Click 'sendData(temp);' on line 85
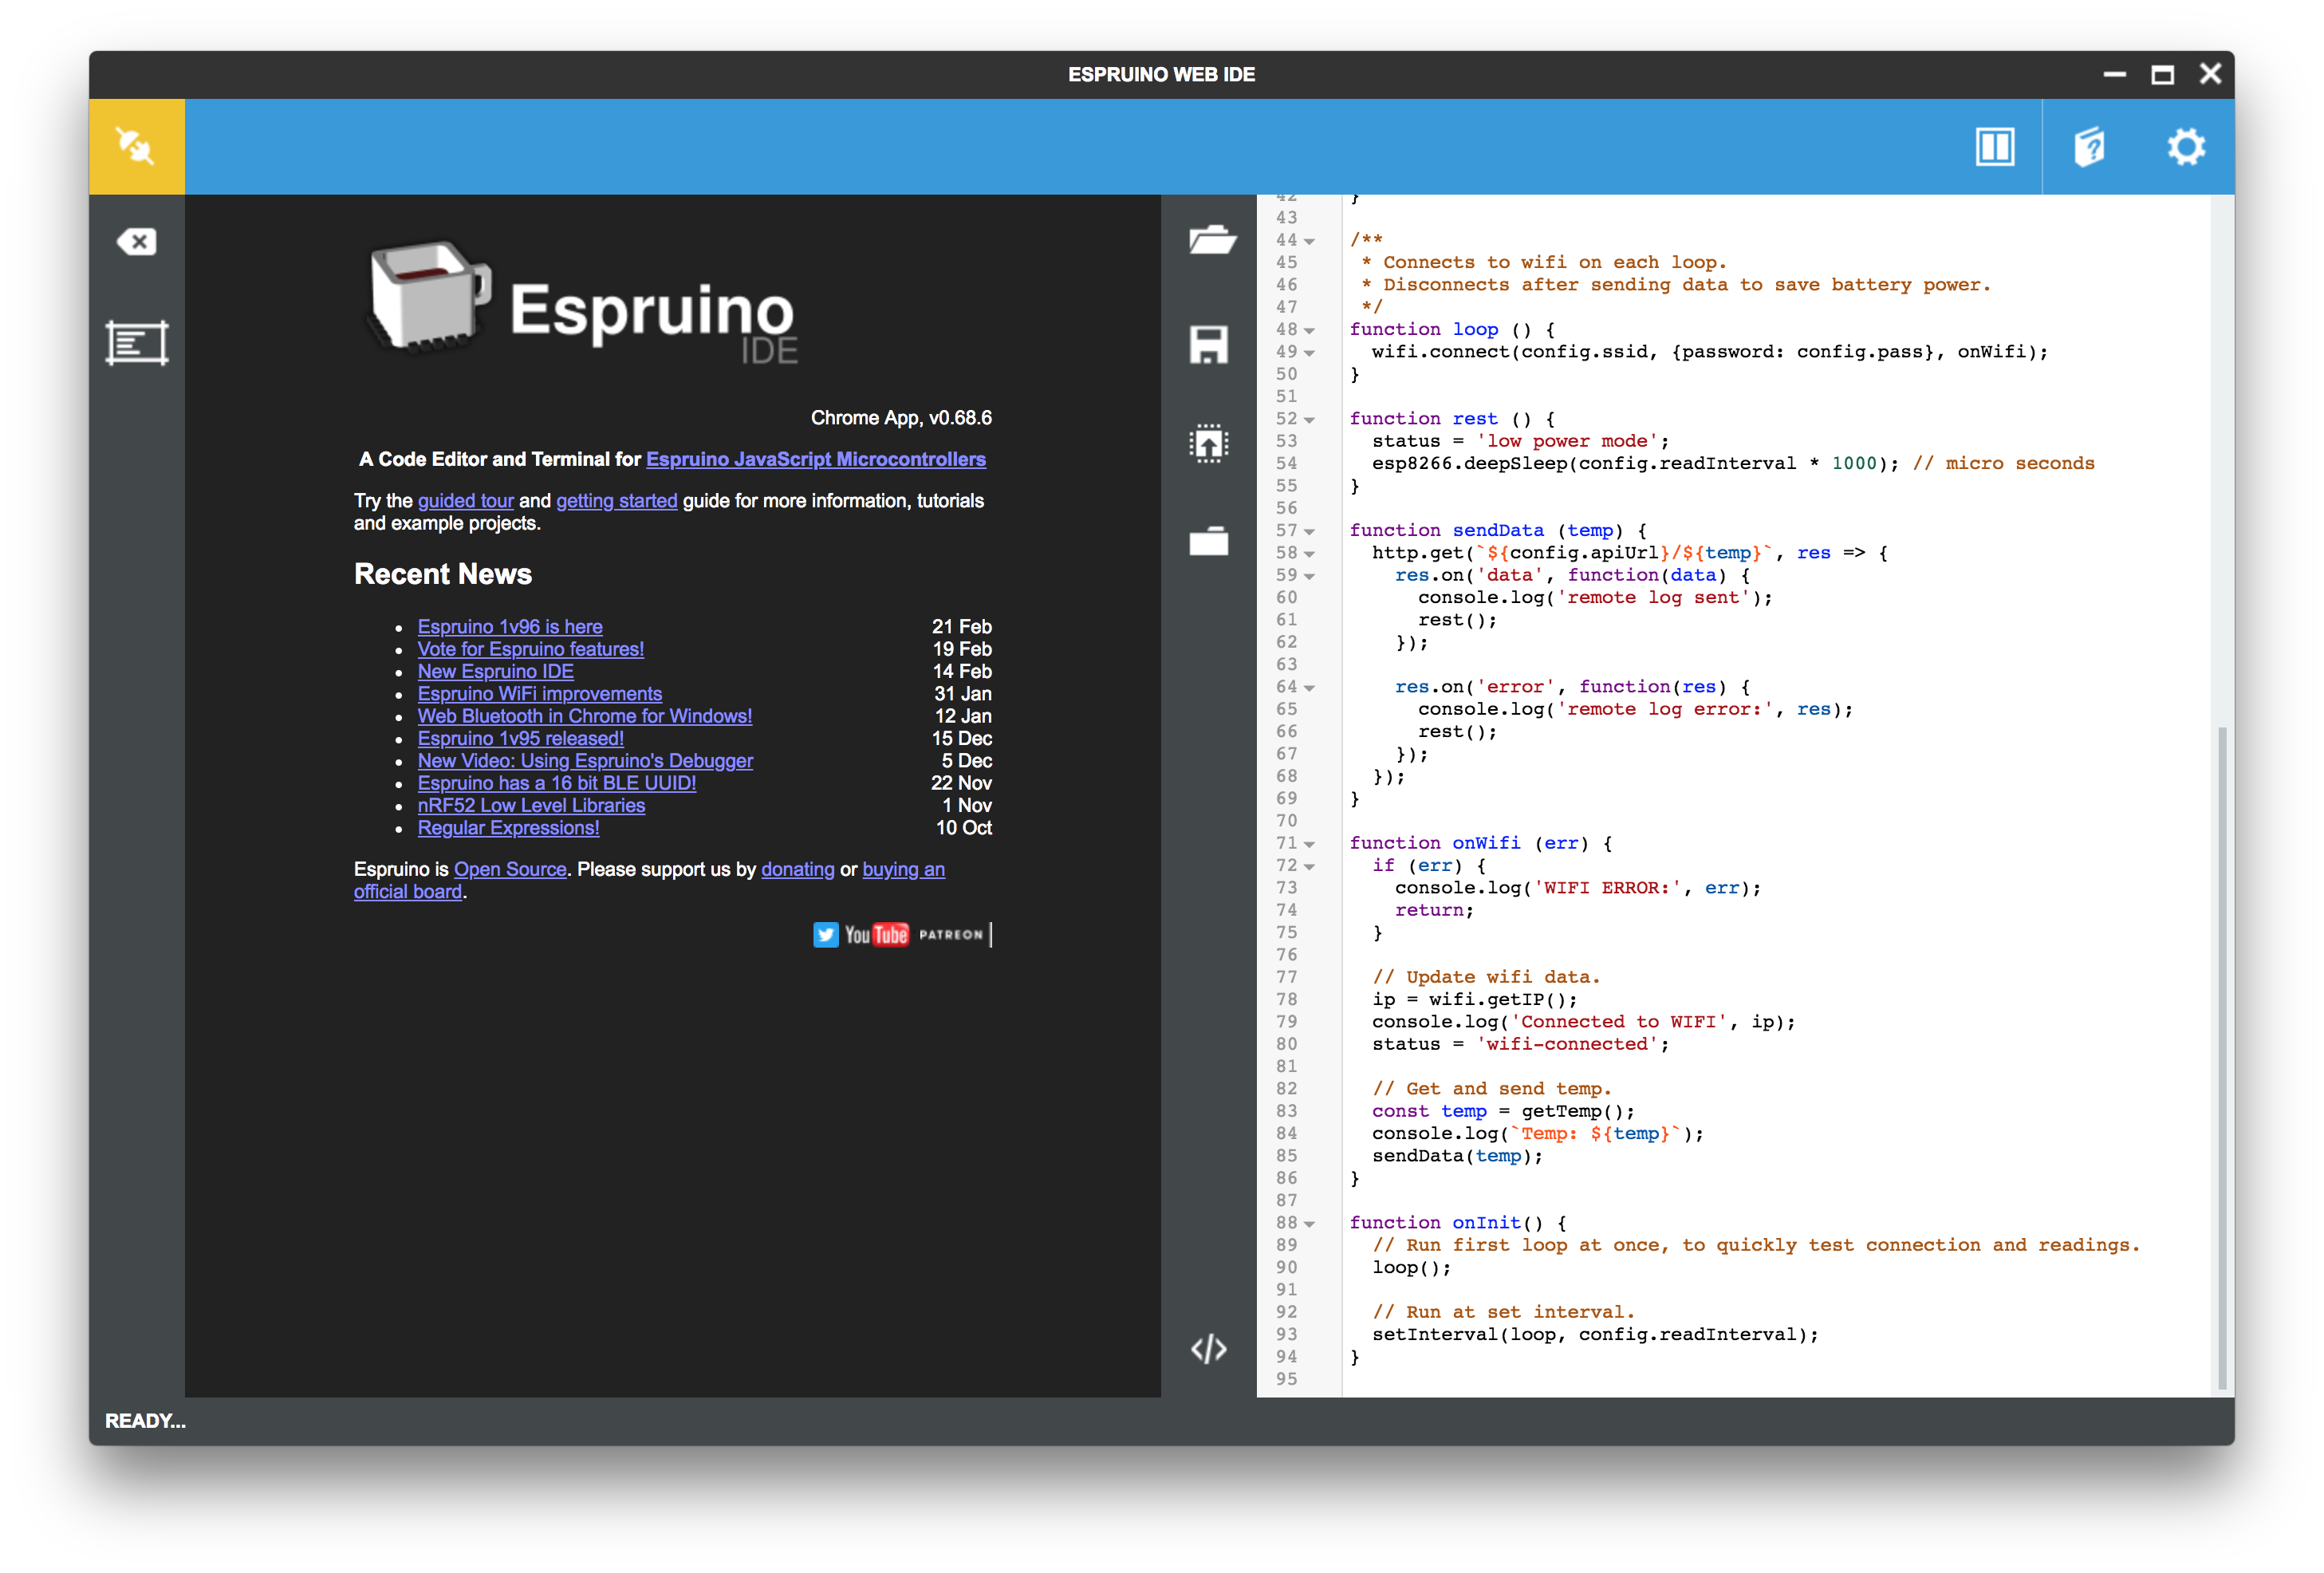Screen dimensions: 2324x1573 1457,1156
